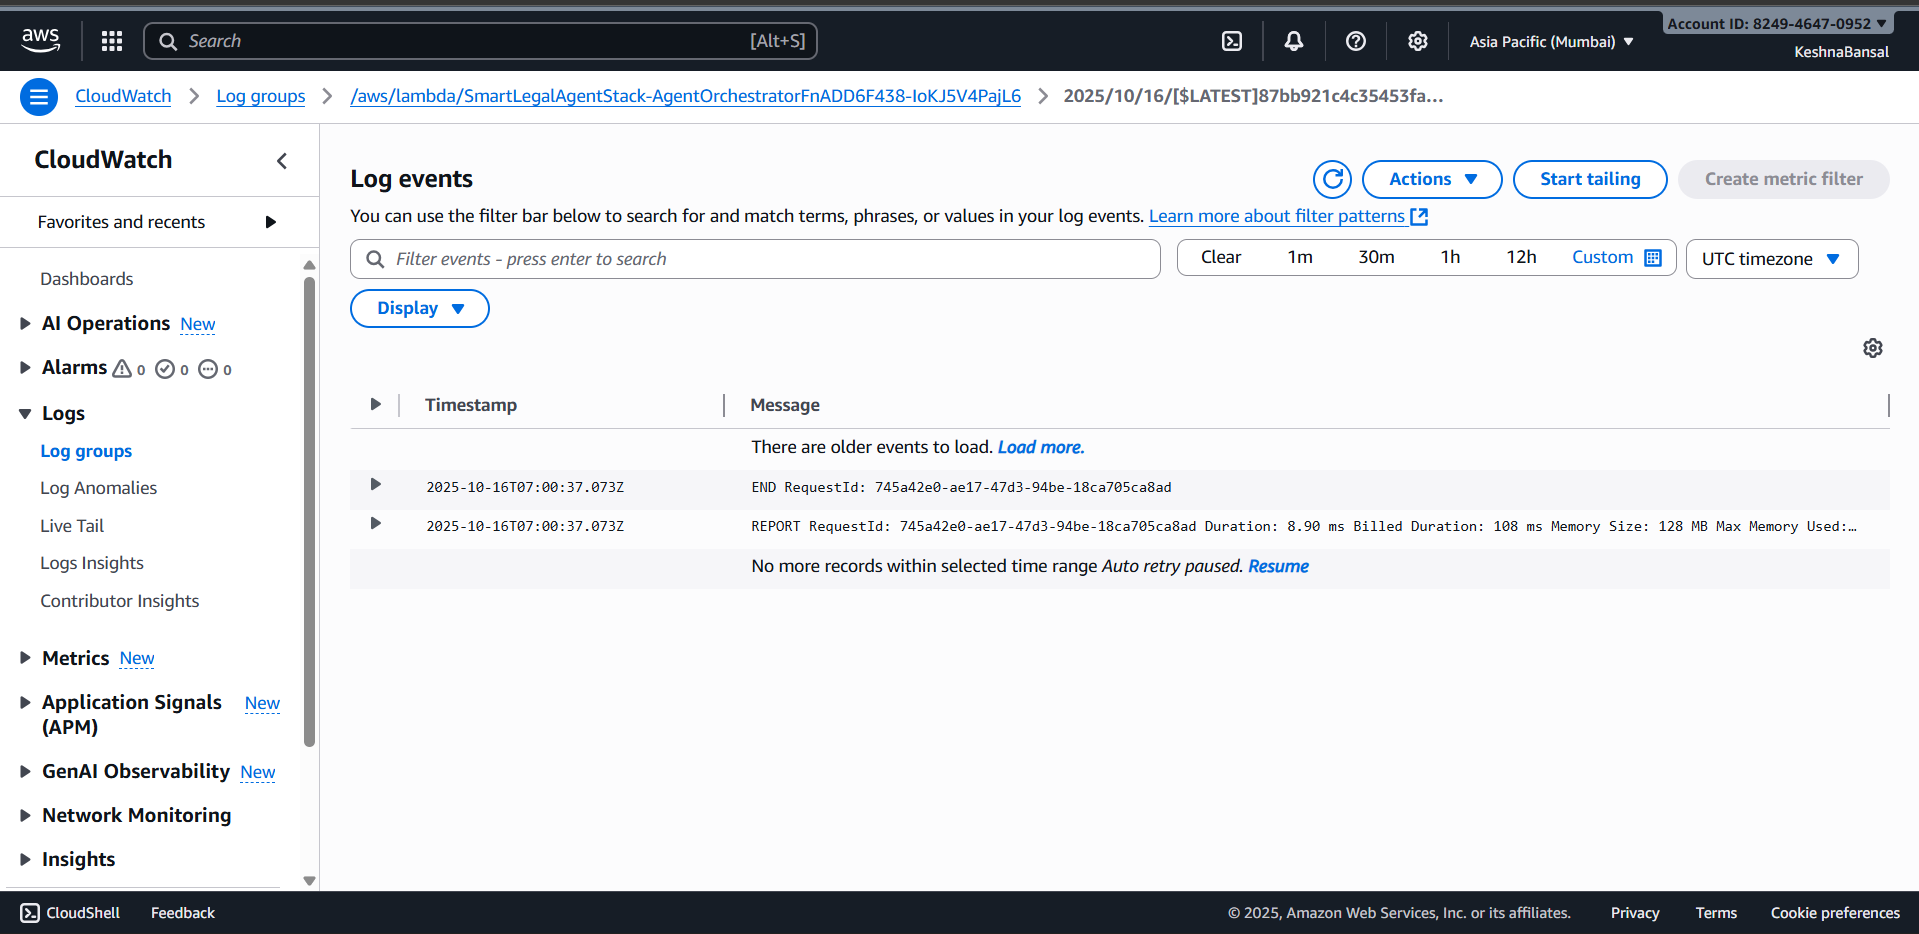1919x934 pixels.
Task: Collapse the CloudWatch side panel
Action: click(282, 161)
